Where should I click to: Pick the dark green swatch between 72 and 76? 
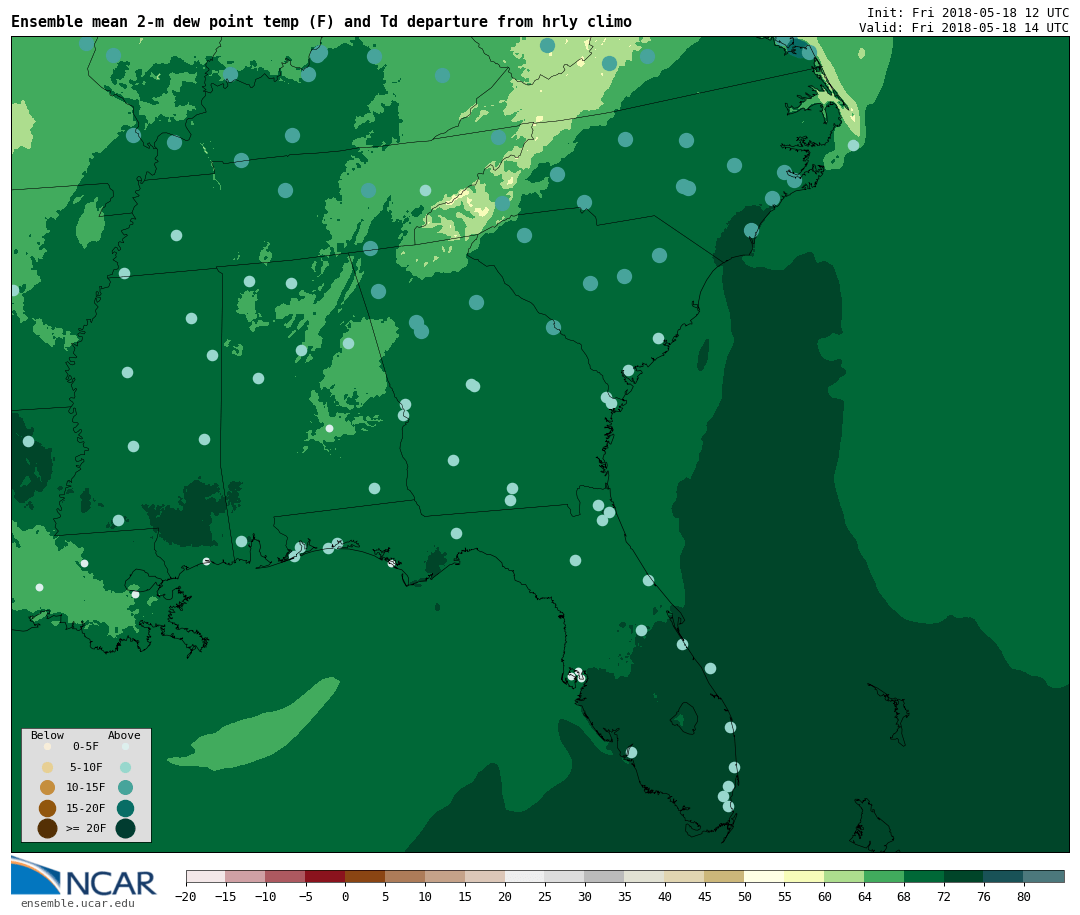(x=964, y=876)
